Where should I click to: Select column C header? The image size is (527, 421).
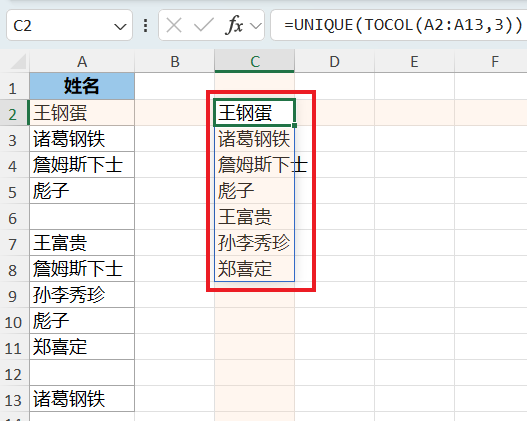[x=255, y=61]
